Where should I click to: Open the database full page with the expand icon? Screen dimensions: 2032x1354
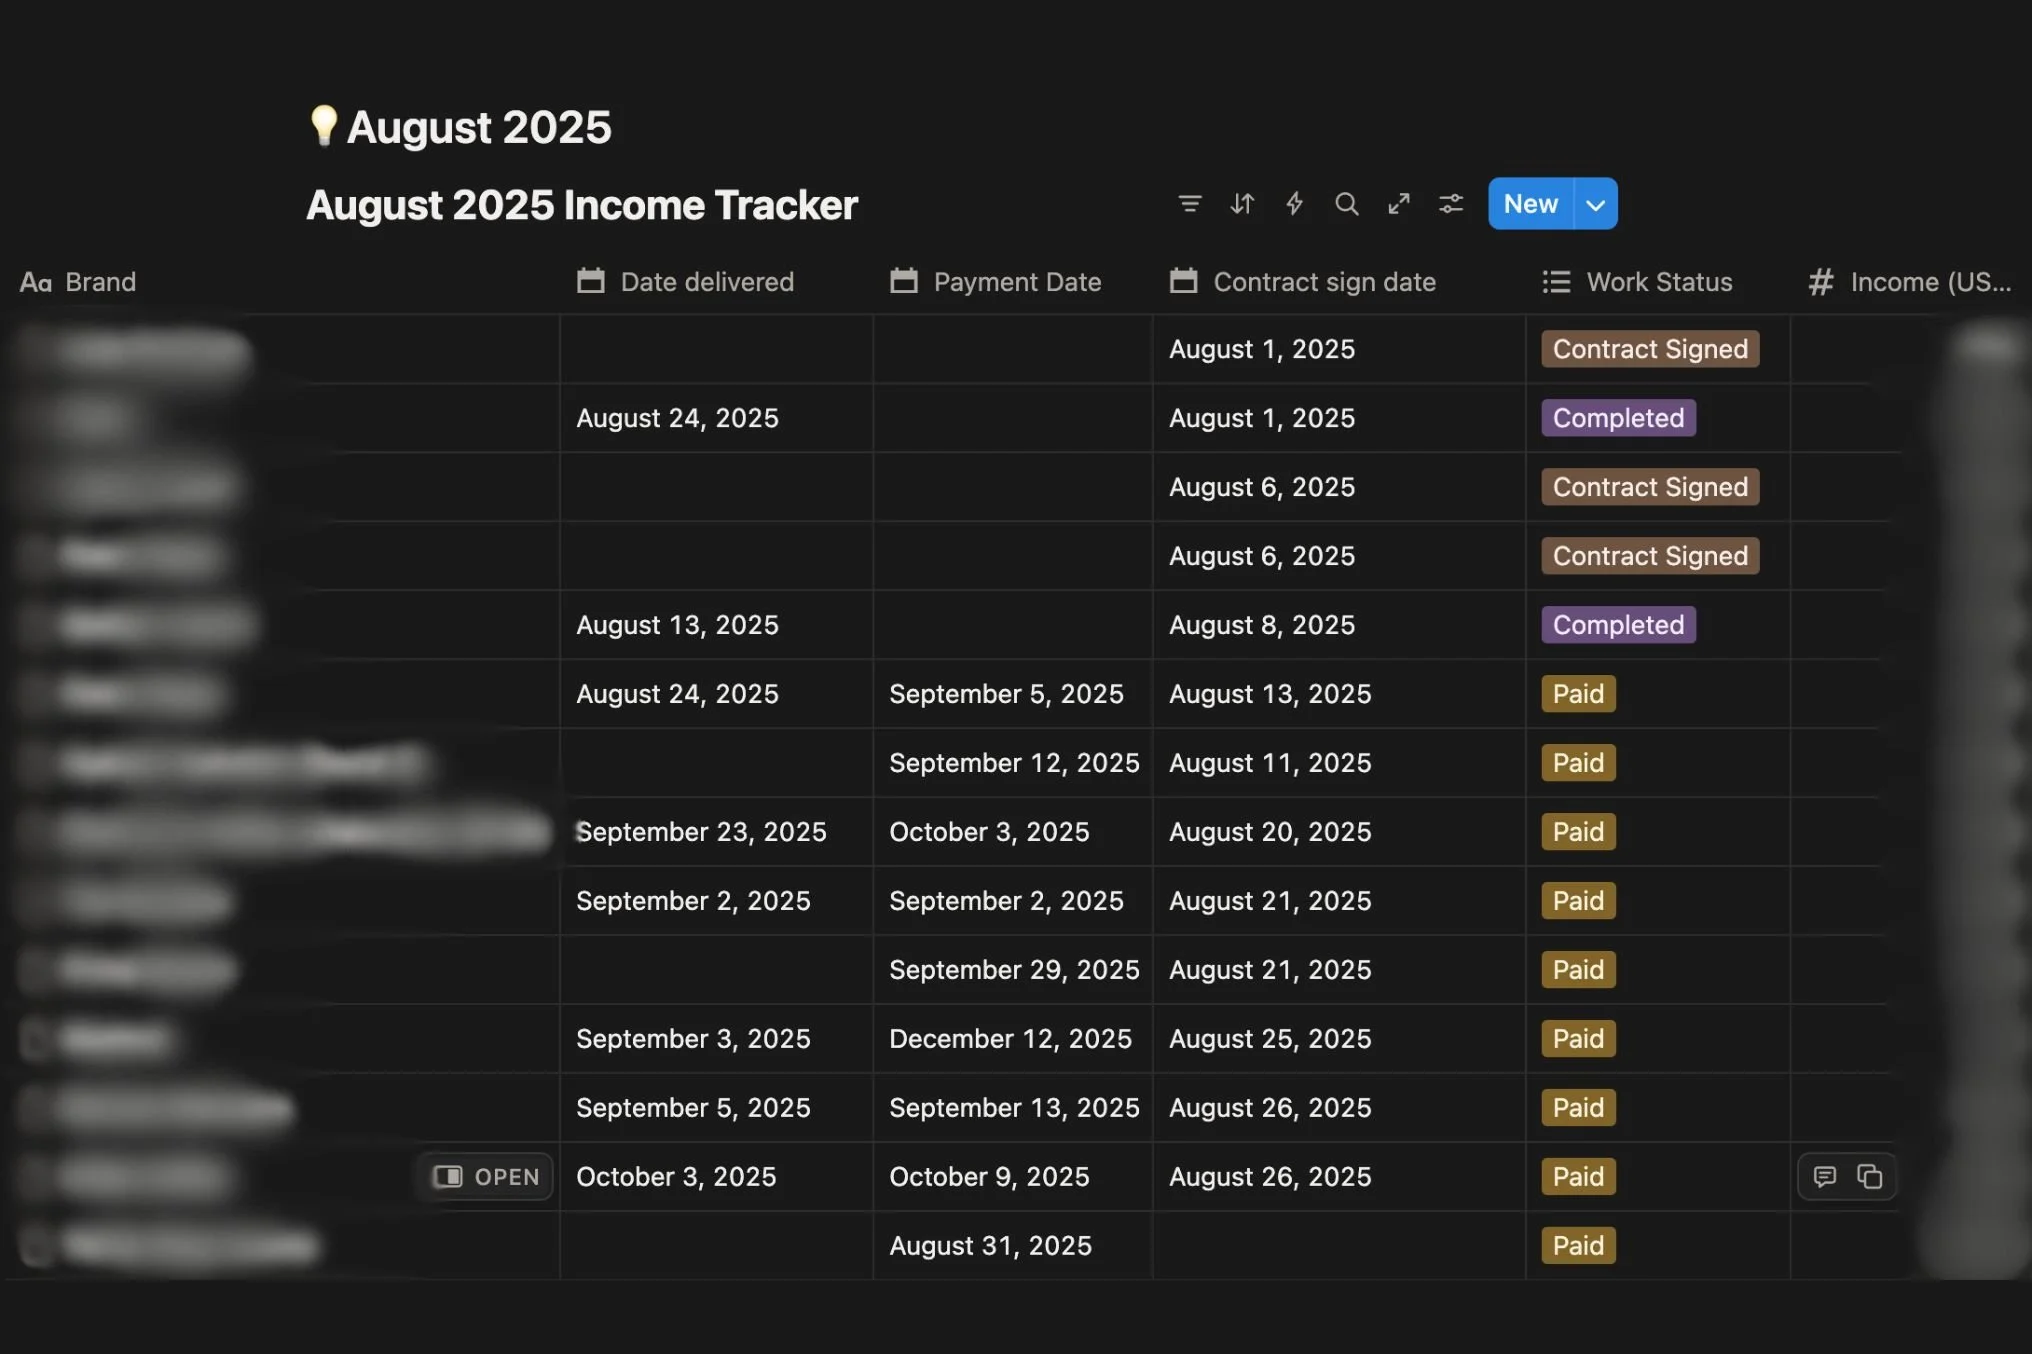pos(1399,204)
